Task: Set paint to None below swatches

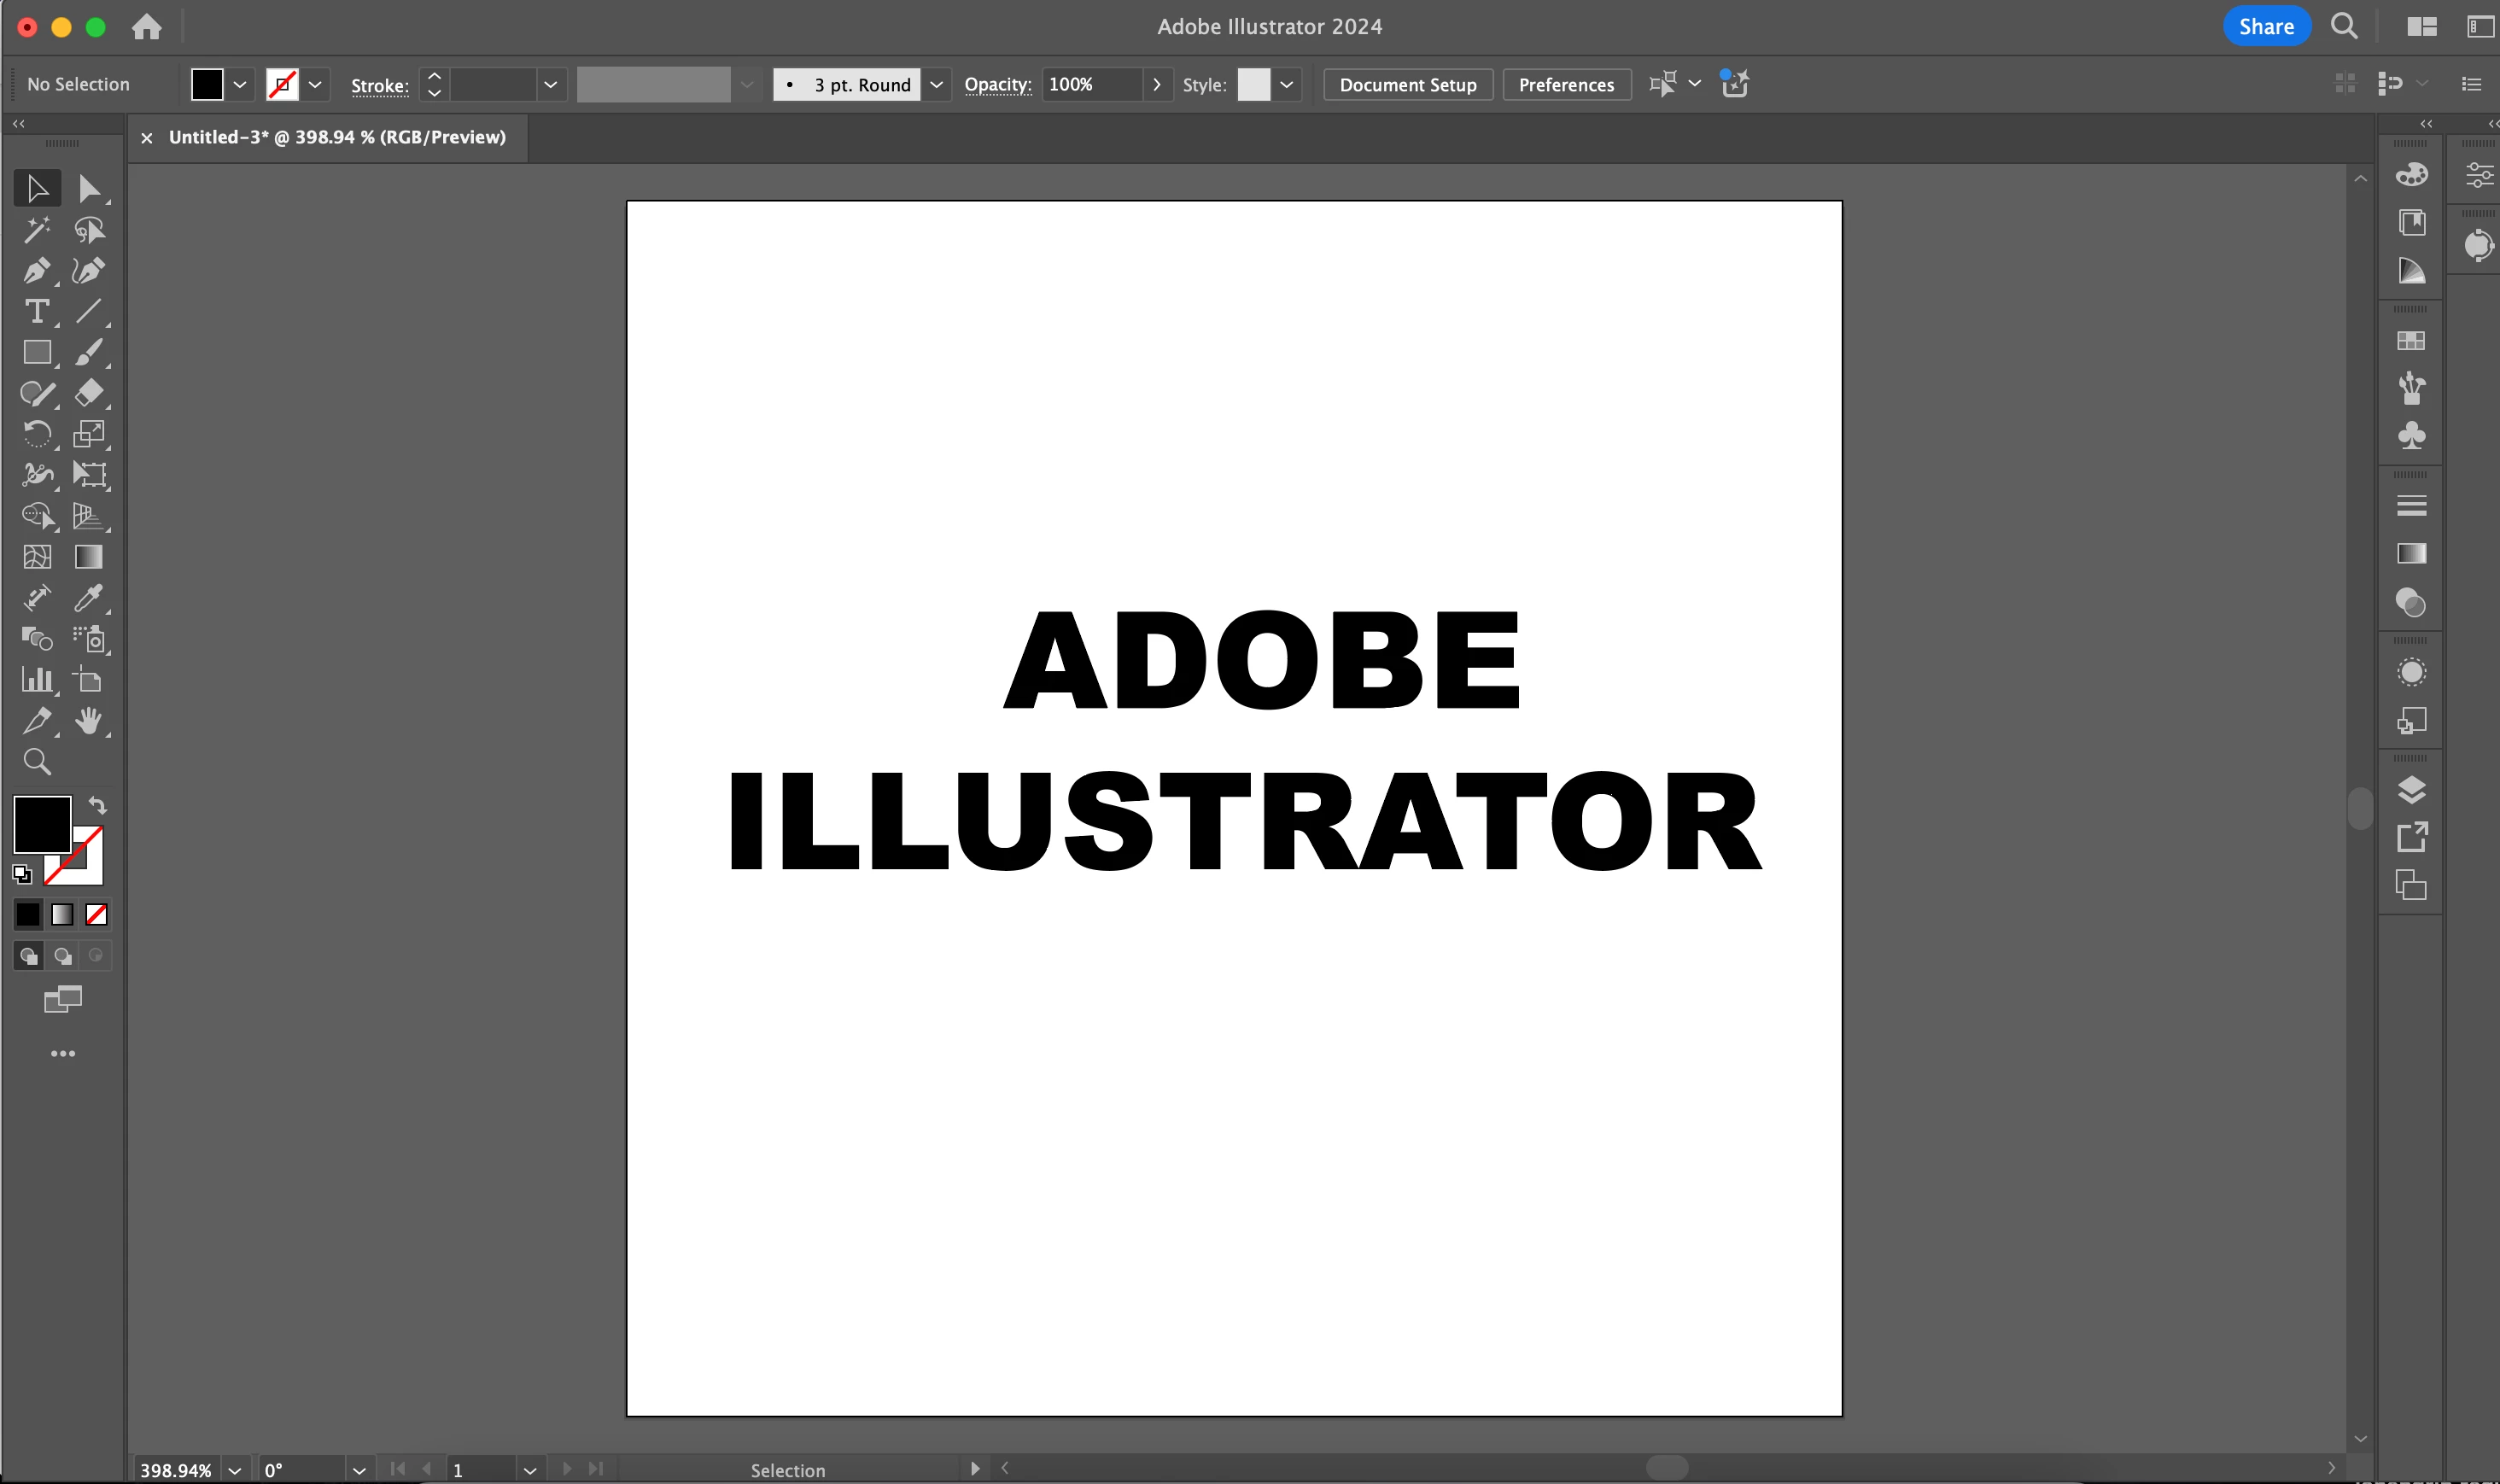Action: (96, 914)
